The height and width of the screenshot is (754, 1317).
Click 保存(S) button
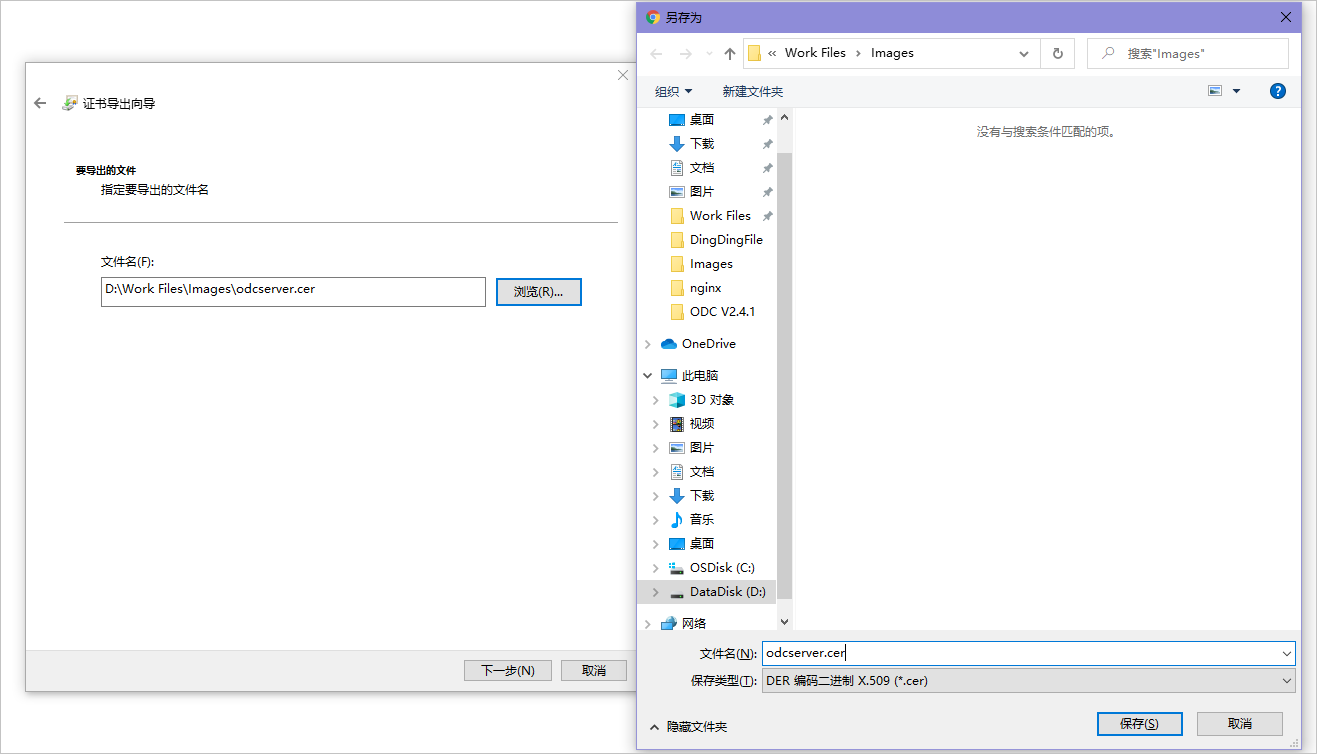tap(1140, 724)
